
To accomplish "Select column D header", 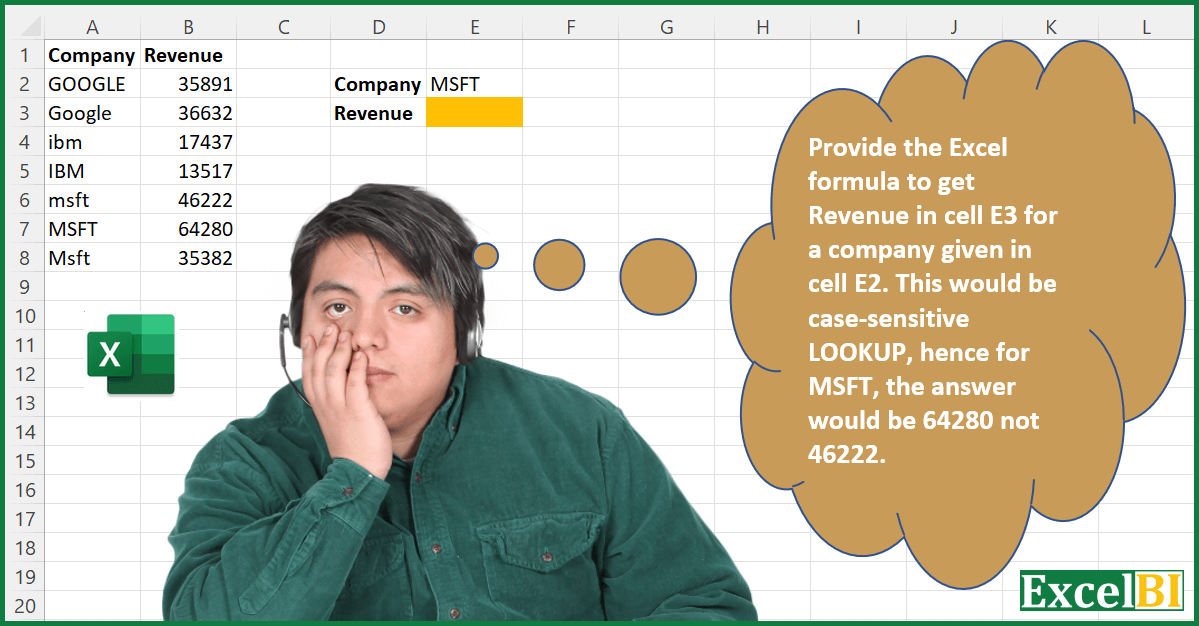I will click(379, 27).
